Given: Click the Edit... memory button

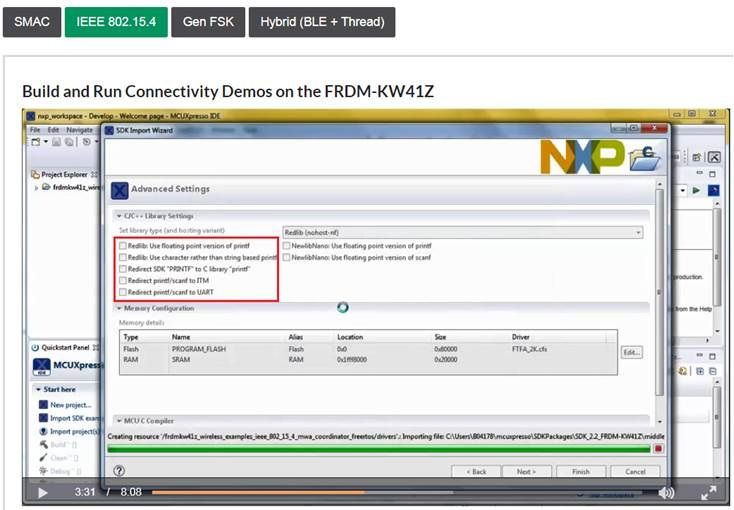Looking at the screenshot, I should pyautogui.click(x=631, y=352).
